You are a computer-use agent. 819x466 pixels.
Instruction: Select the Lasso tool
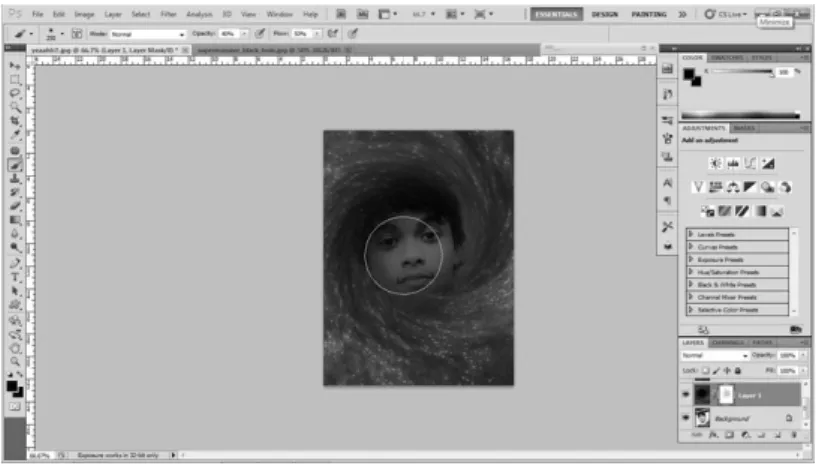(x=15, y=94)
